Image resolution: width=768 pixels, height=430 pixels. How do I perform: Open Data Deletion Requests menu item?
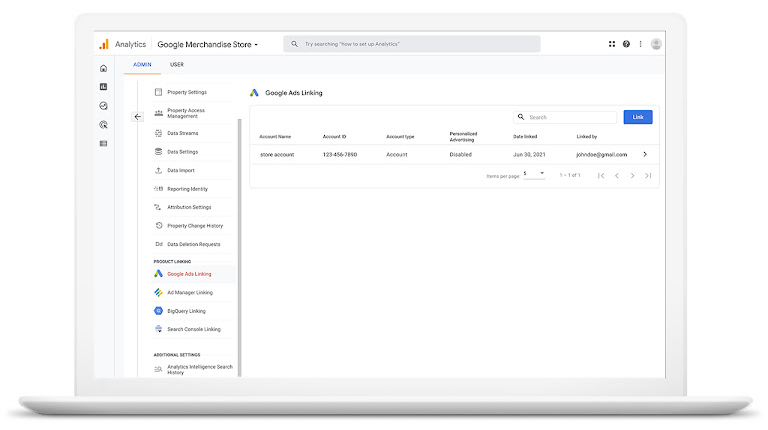point(192,244)
